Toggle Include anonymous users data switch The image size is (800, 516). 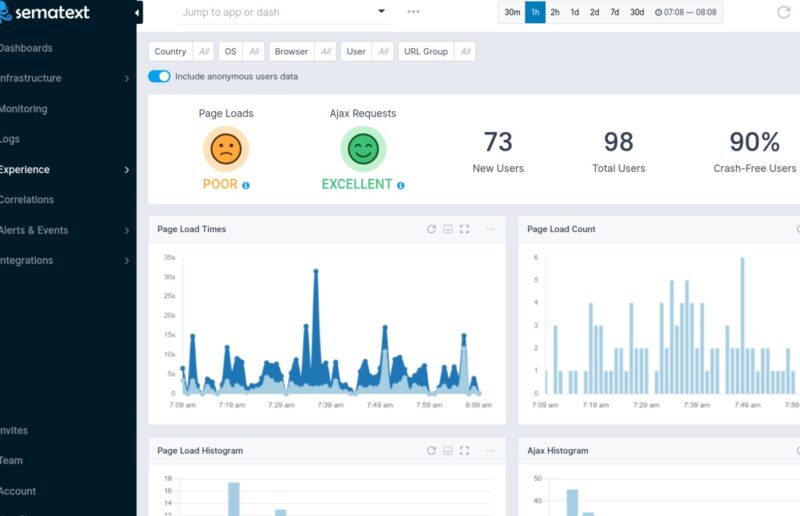[x=159, y=77]
